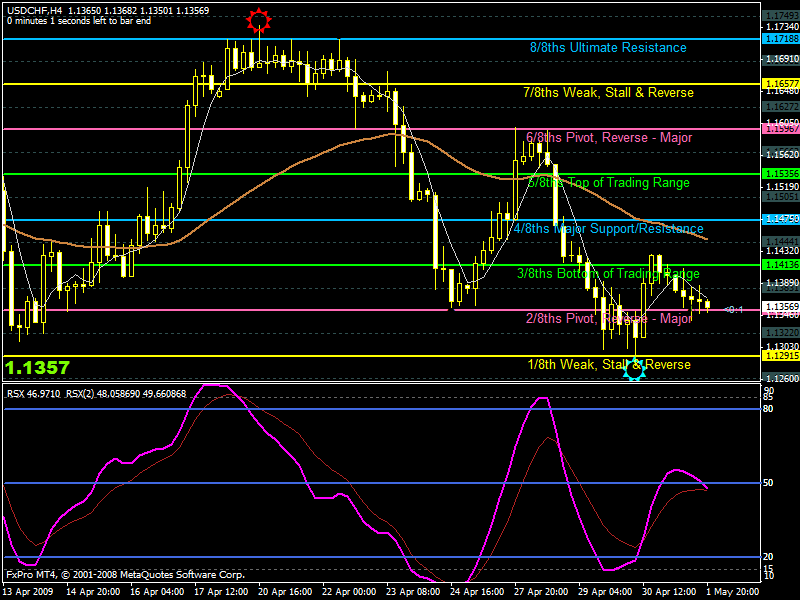Click the 1.15356 green price tag

(781, 174)
